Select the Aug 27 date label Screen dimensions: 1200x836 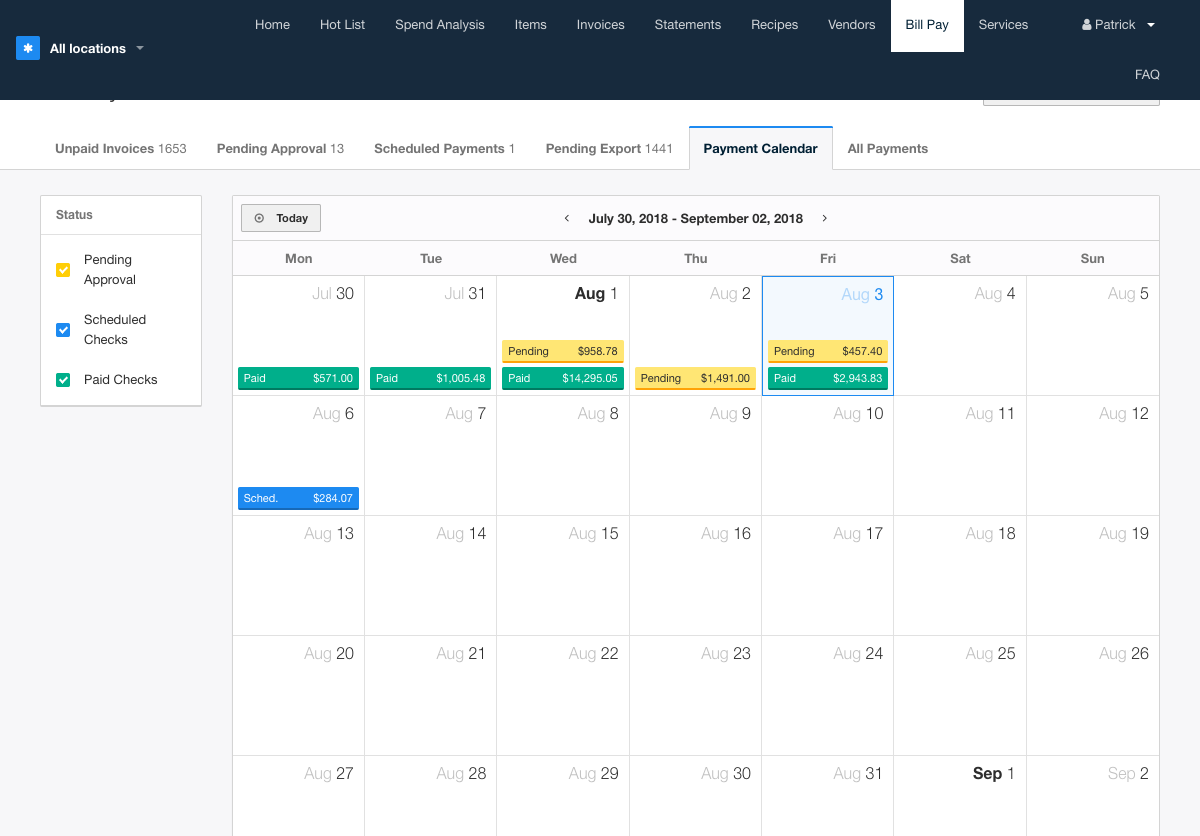pyautogui.click(x=329, y=774)
